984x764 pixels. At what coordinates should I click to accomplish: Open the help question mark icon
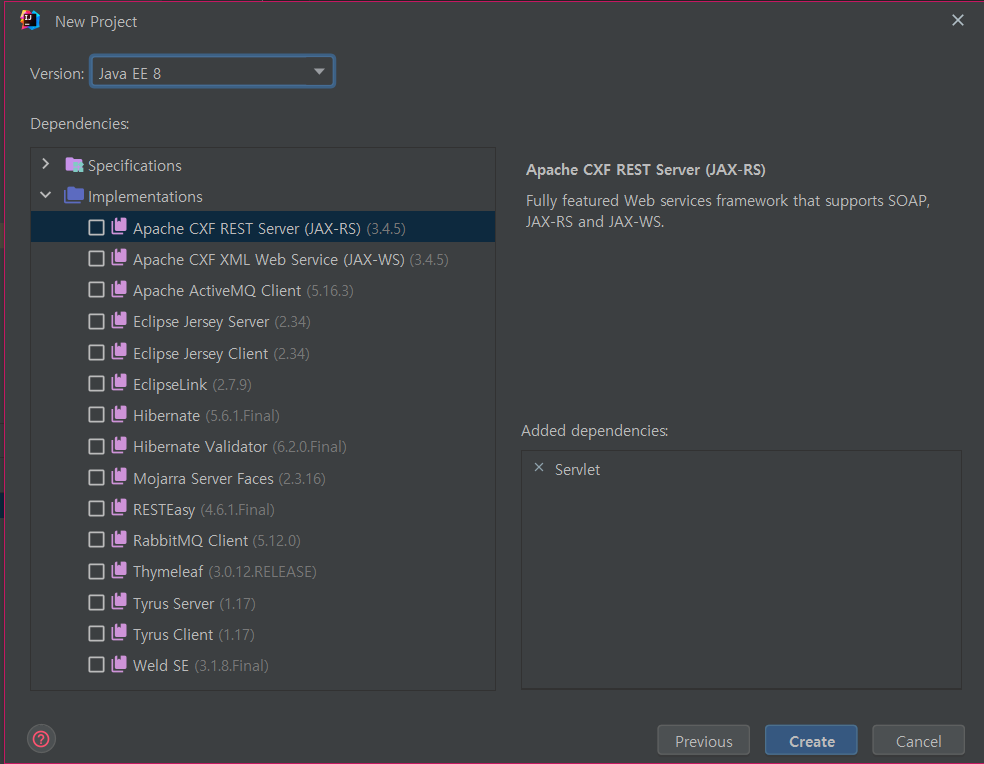click(41, 739)
